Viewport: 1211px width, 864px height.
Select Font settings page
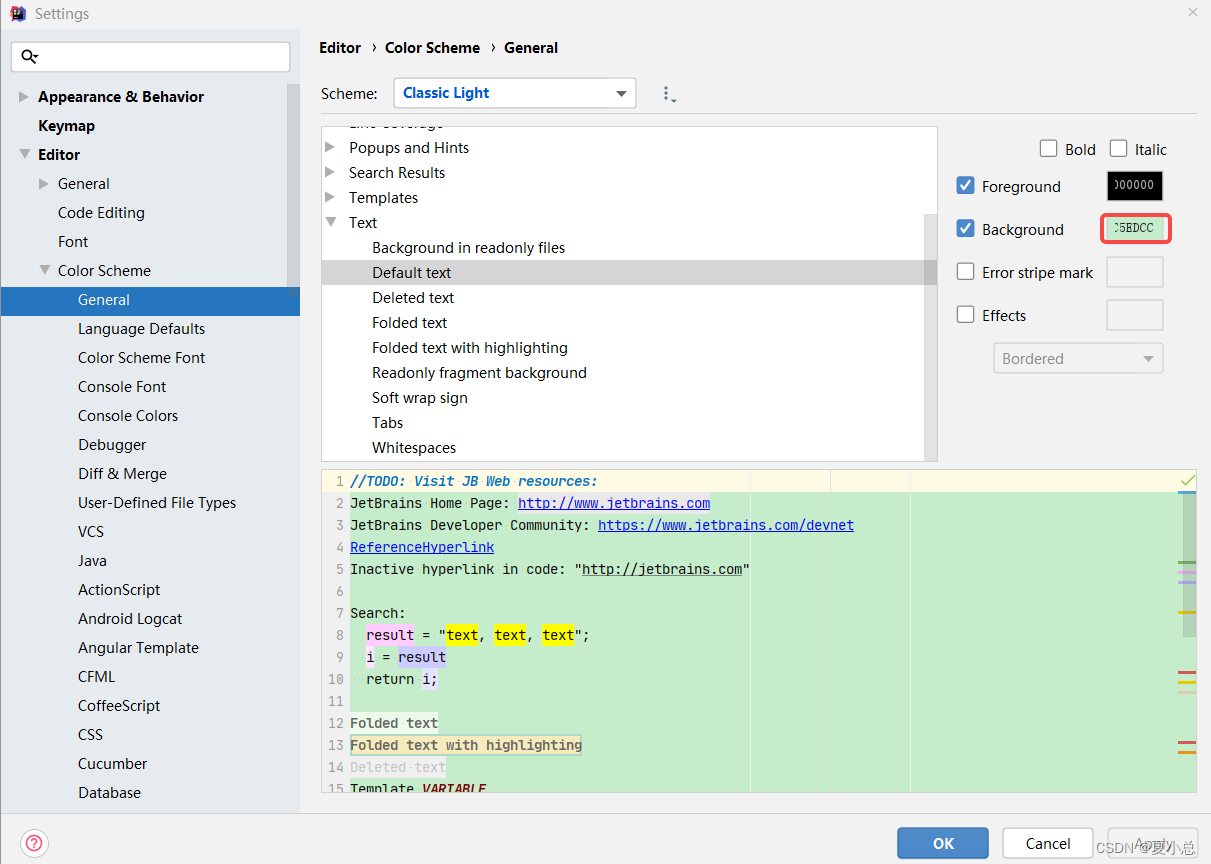(73, 242)
